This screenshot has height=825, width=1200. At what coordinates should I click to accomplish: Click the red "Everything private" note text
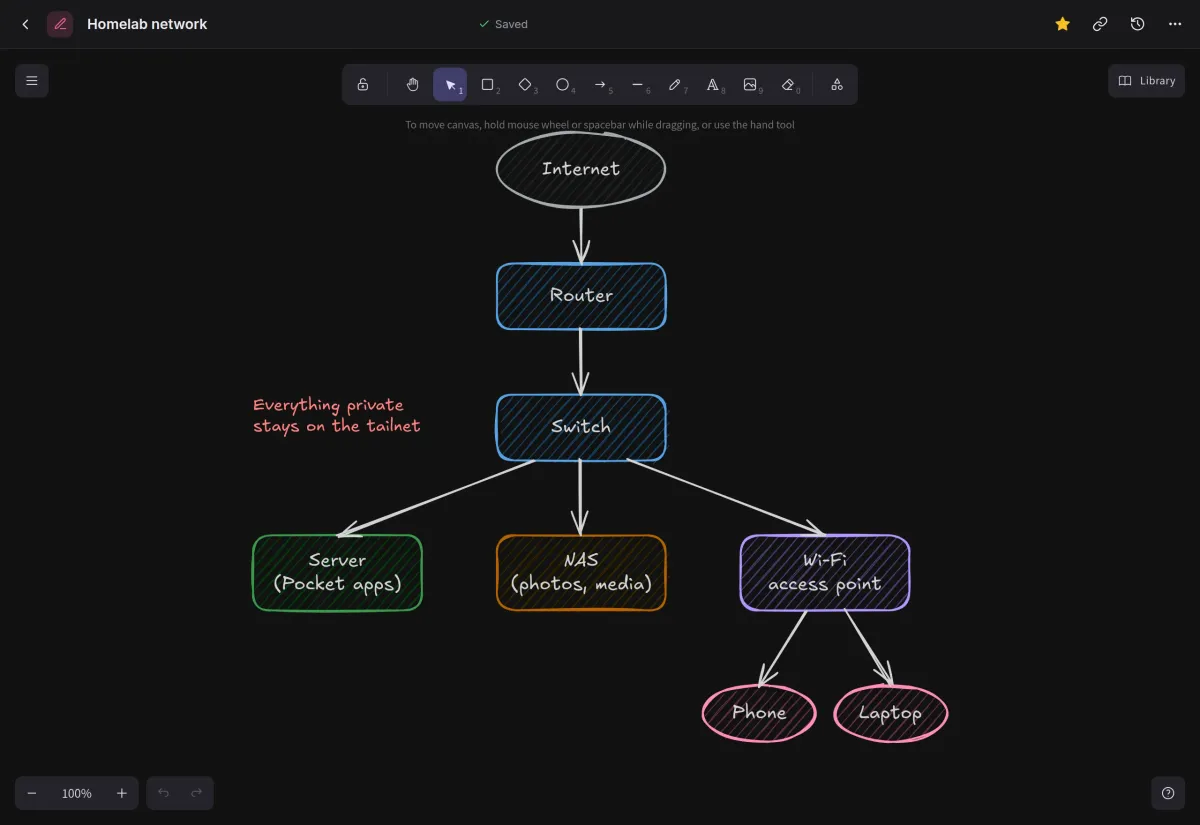tap(336, 415)
